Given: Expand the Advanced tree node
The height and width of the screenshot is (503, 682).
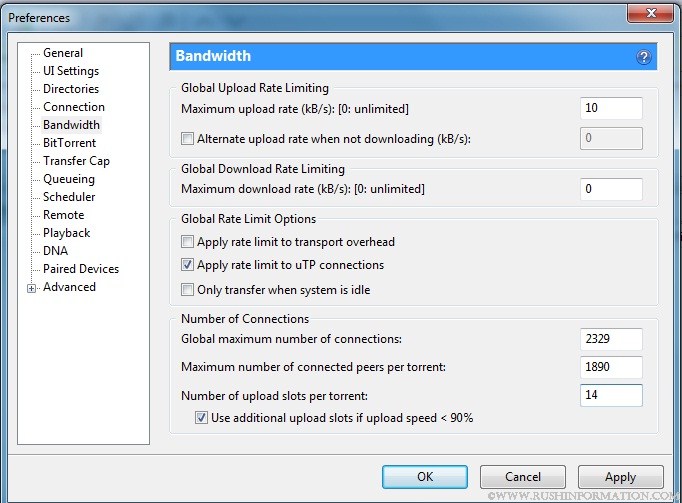Looking at the screenshot, I should pos(32,288).
